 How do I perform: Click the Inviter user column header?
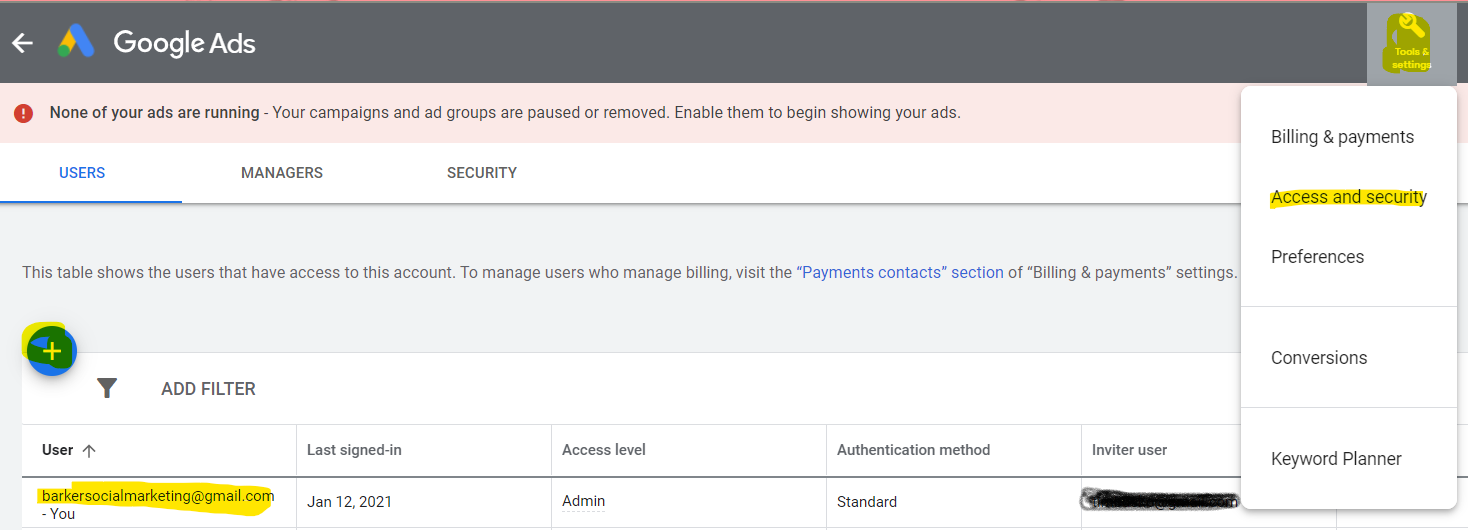pos(1130,450)
